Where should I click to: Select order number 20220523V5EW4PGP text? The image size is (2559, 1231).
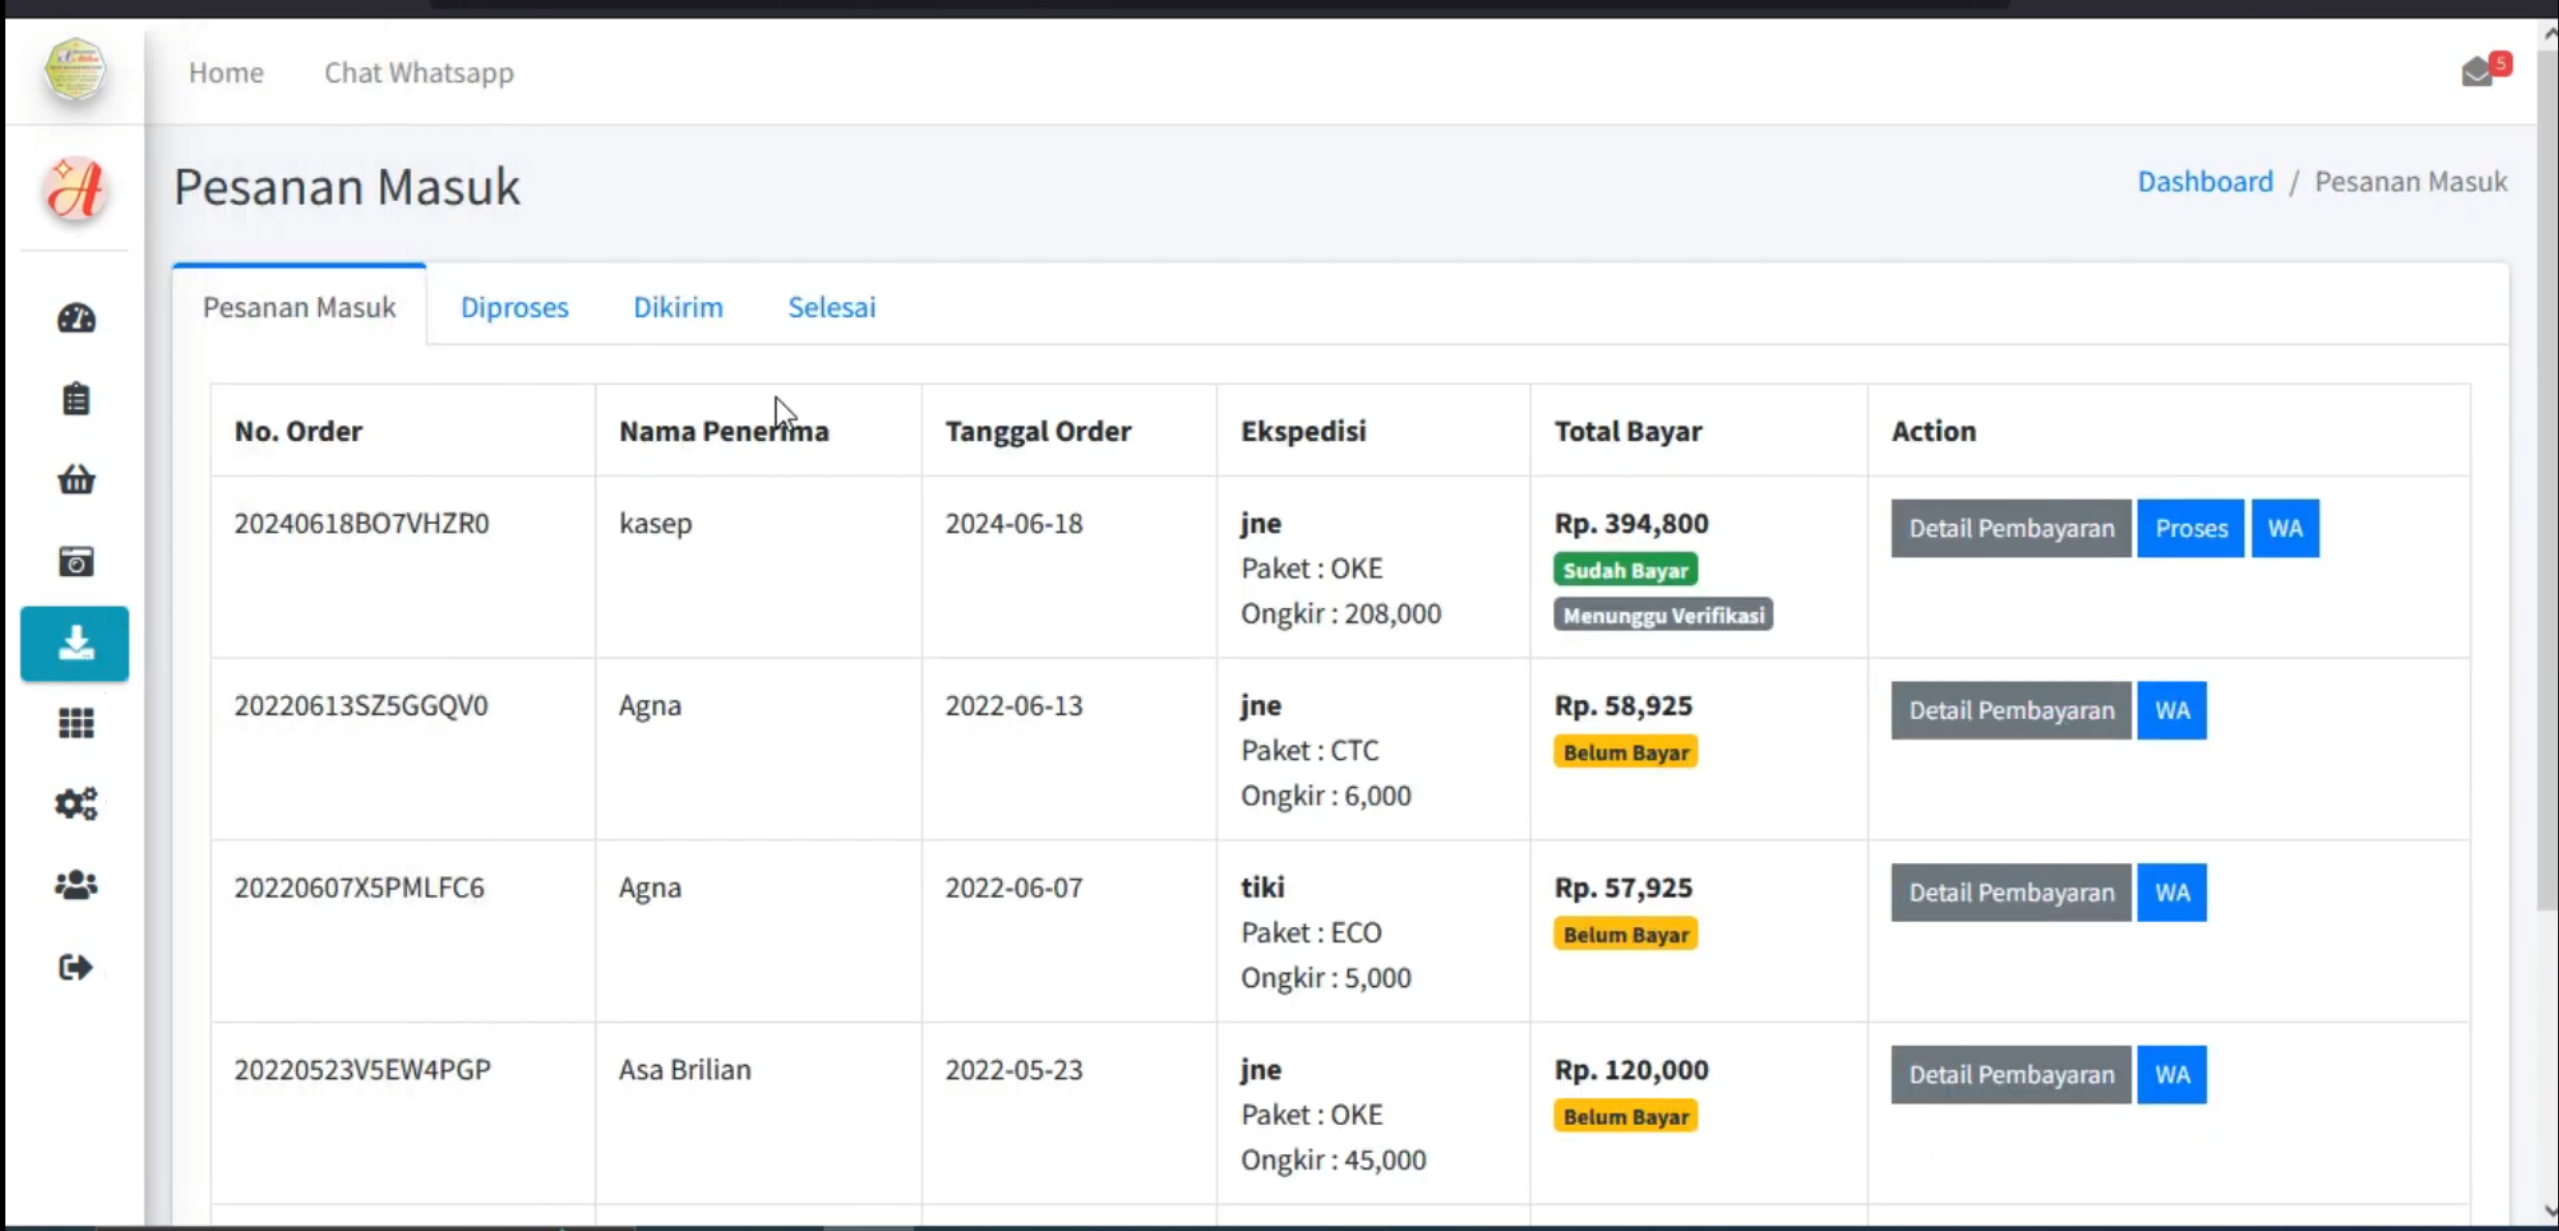[x=362, y=1069]
